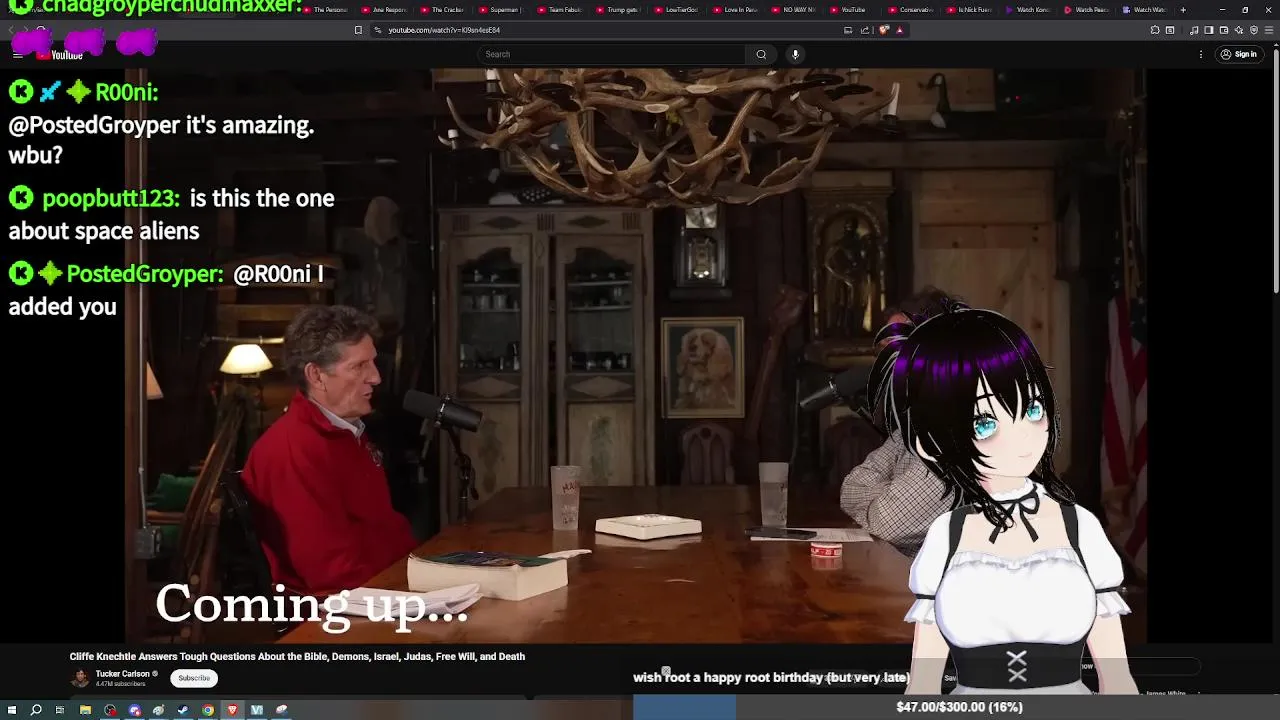Toggle the browser sidebar panel icon
The image size is (1280, 720).
coord(1209,30)
